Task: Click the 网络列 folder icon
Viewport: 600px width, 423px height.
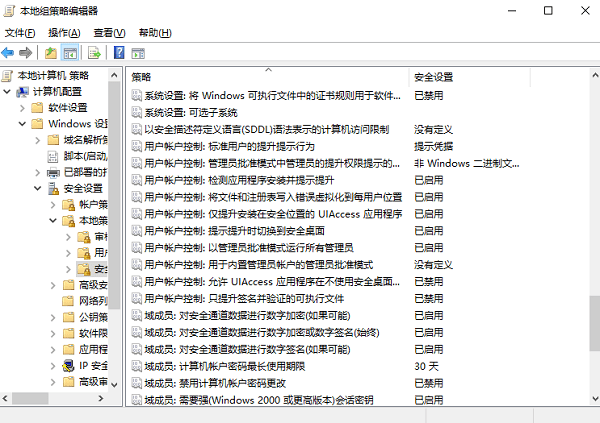Action: [68, 301]
